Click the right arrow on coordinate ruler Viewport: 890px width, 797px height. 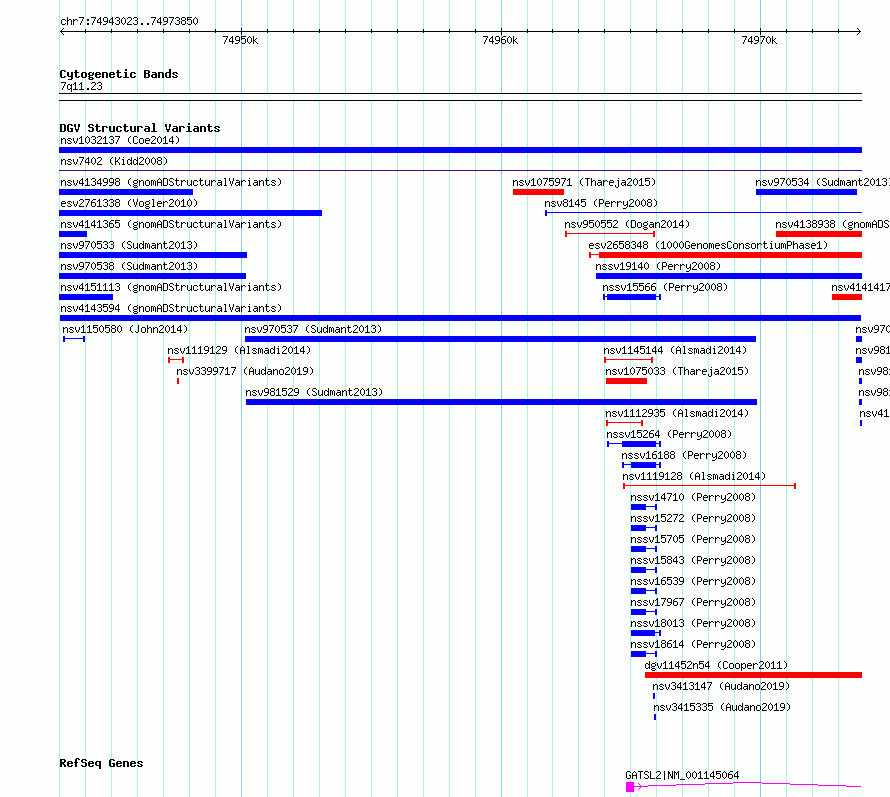tap(858, 32)
